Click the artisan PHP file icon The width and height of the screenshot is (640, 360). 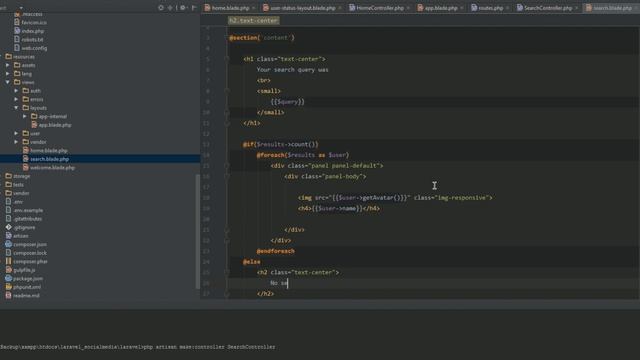(x=9, y=236)
